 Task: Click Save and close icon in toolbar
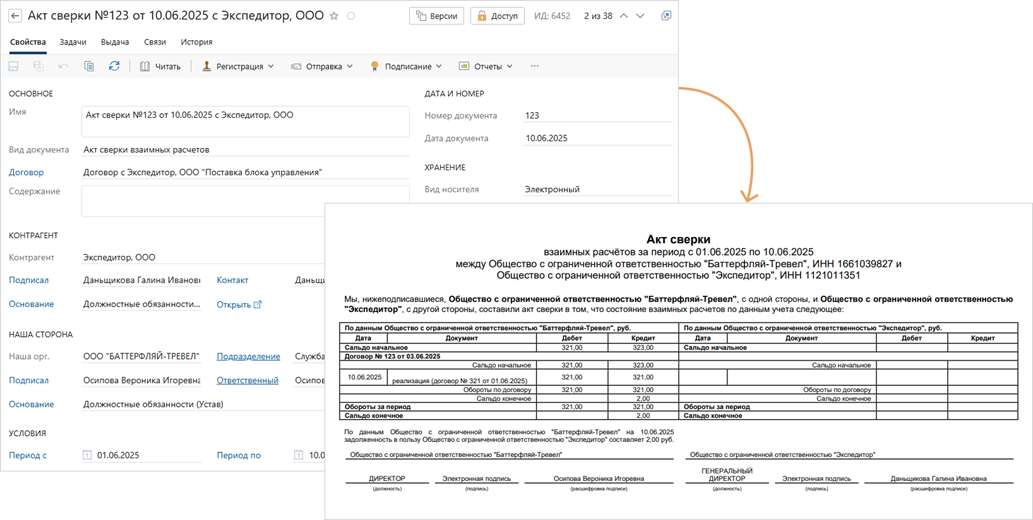(x=38, y=66)
